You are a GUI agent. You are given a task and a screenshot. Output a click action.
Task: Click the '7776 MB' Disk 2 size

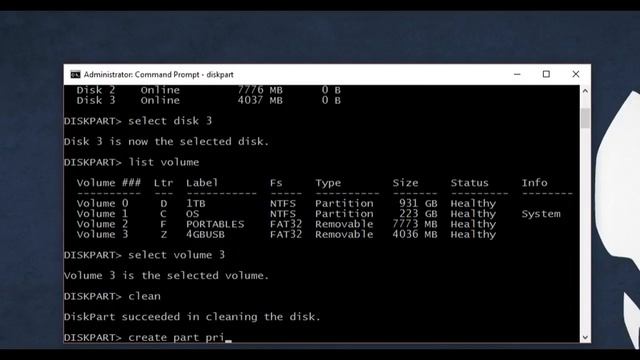tap(260, 90)
